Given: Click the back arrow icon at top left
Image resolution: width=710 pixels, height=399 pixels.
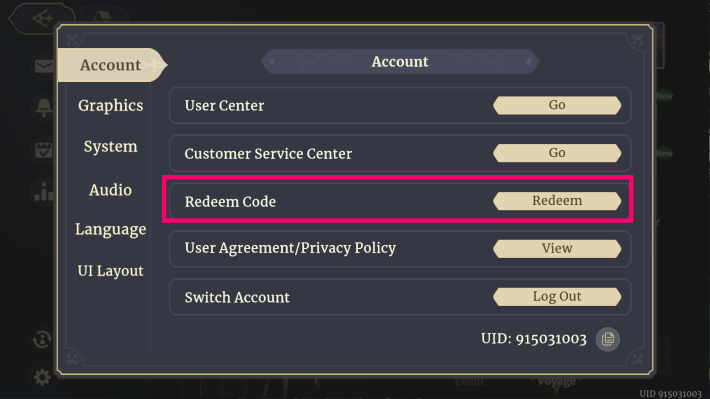Looking at the screenshot, I should coord(42,19).
